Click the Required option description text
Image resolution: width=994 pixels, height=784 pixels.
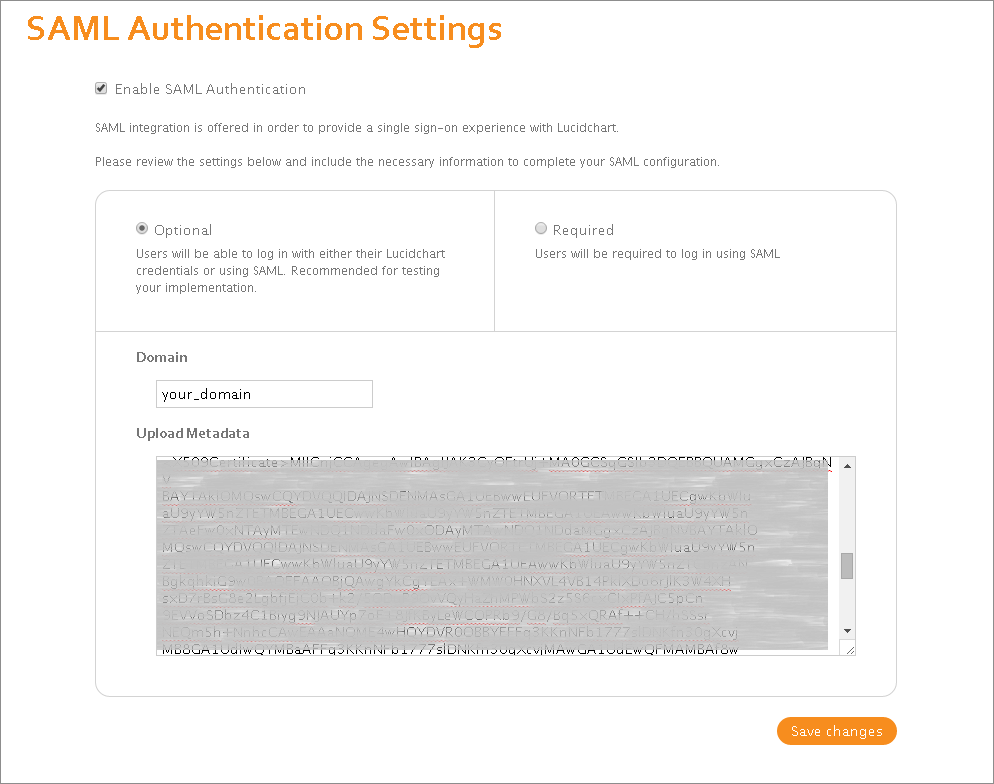tap(665, 253)
